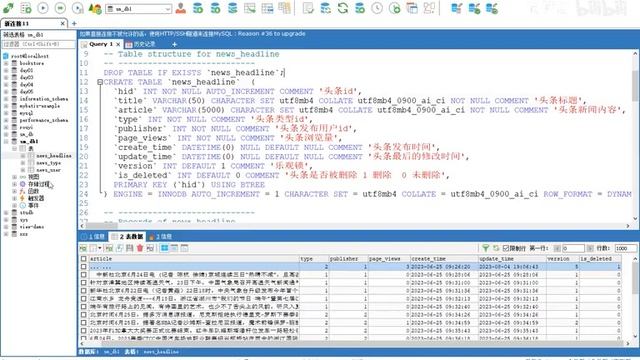Expand the 存储过程 stored procedures folder
Viewport: 640px width, 360px height.
pos(15,184)
